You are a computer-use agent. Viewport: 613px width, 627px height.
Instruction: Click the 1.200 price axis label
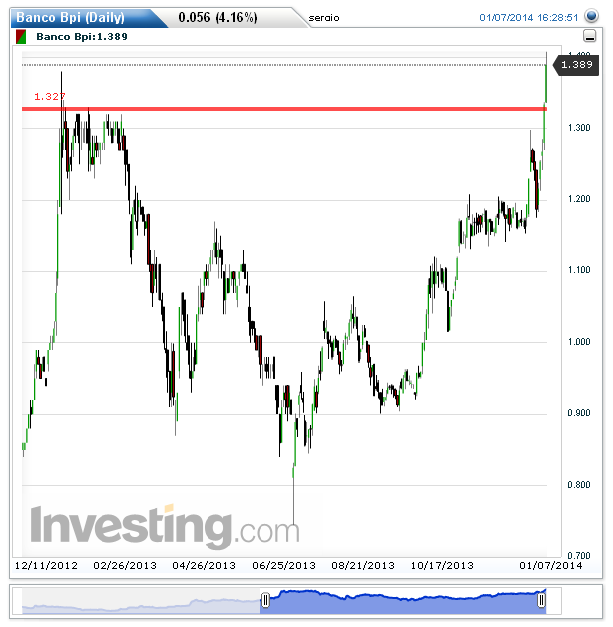(579, 199)
